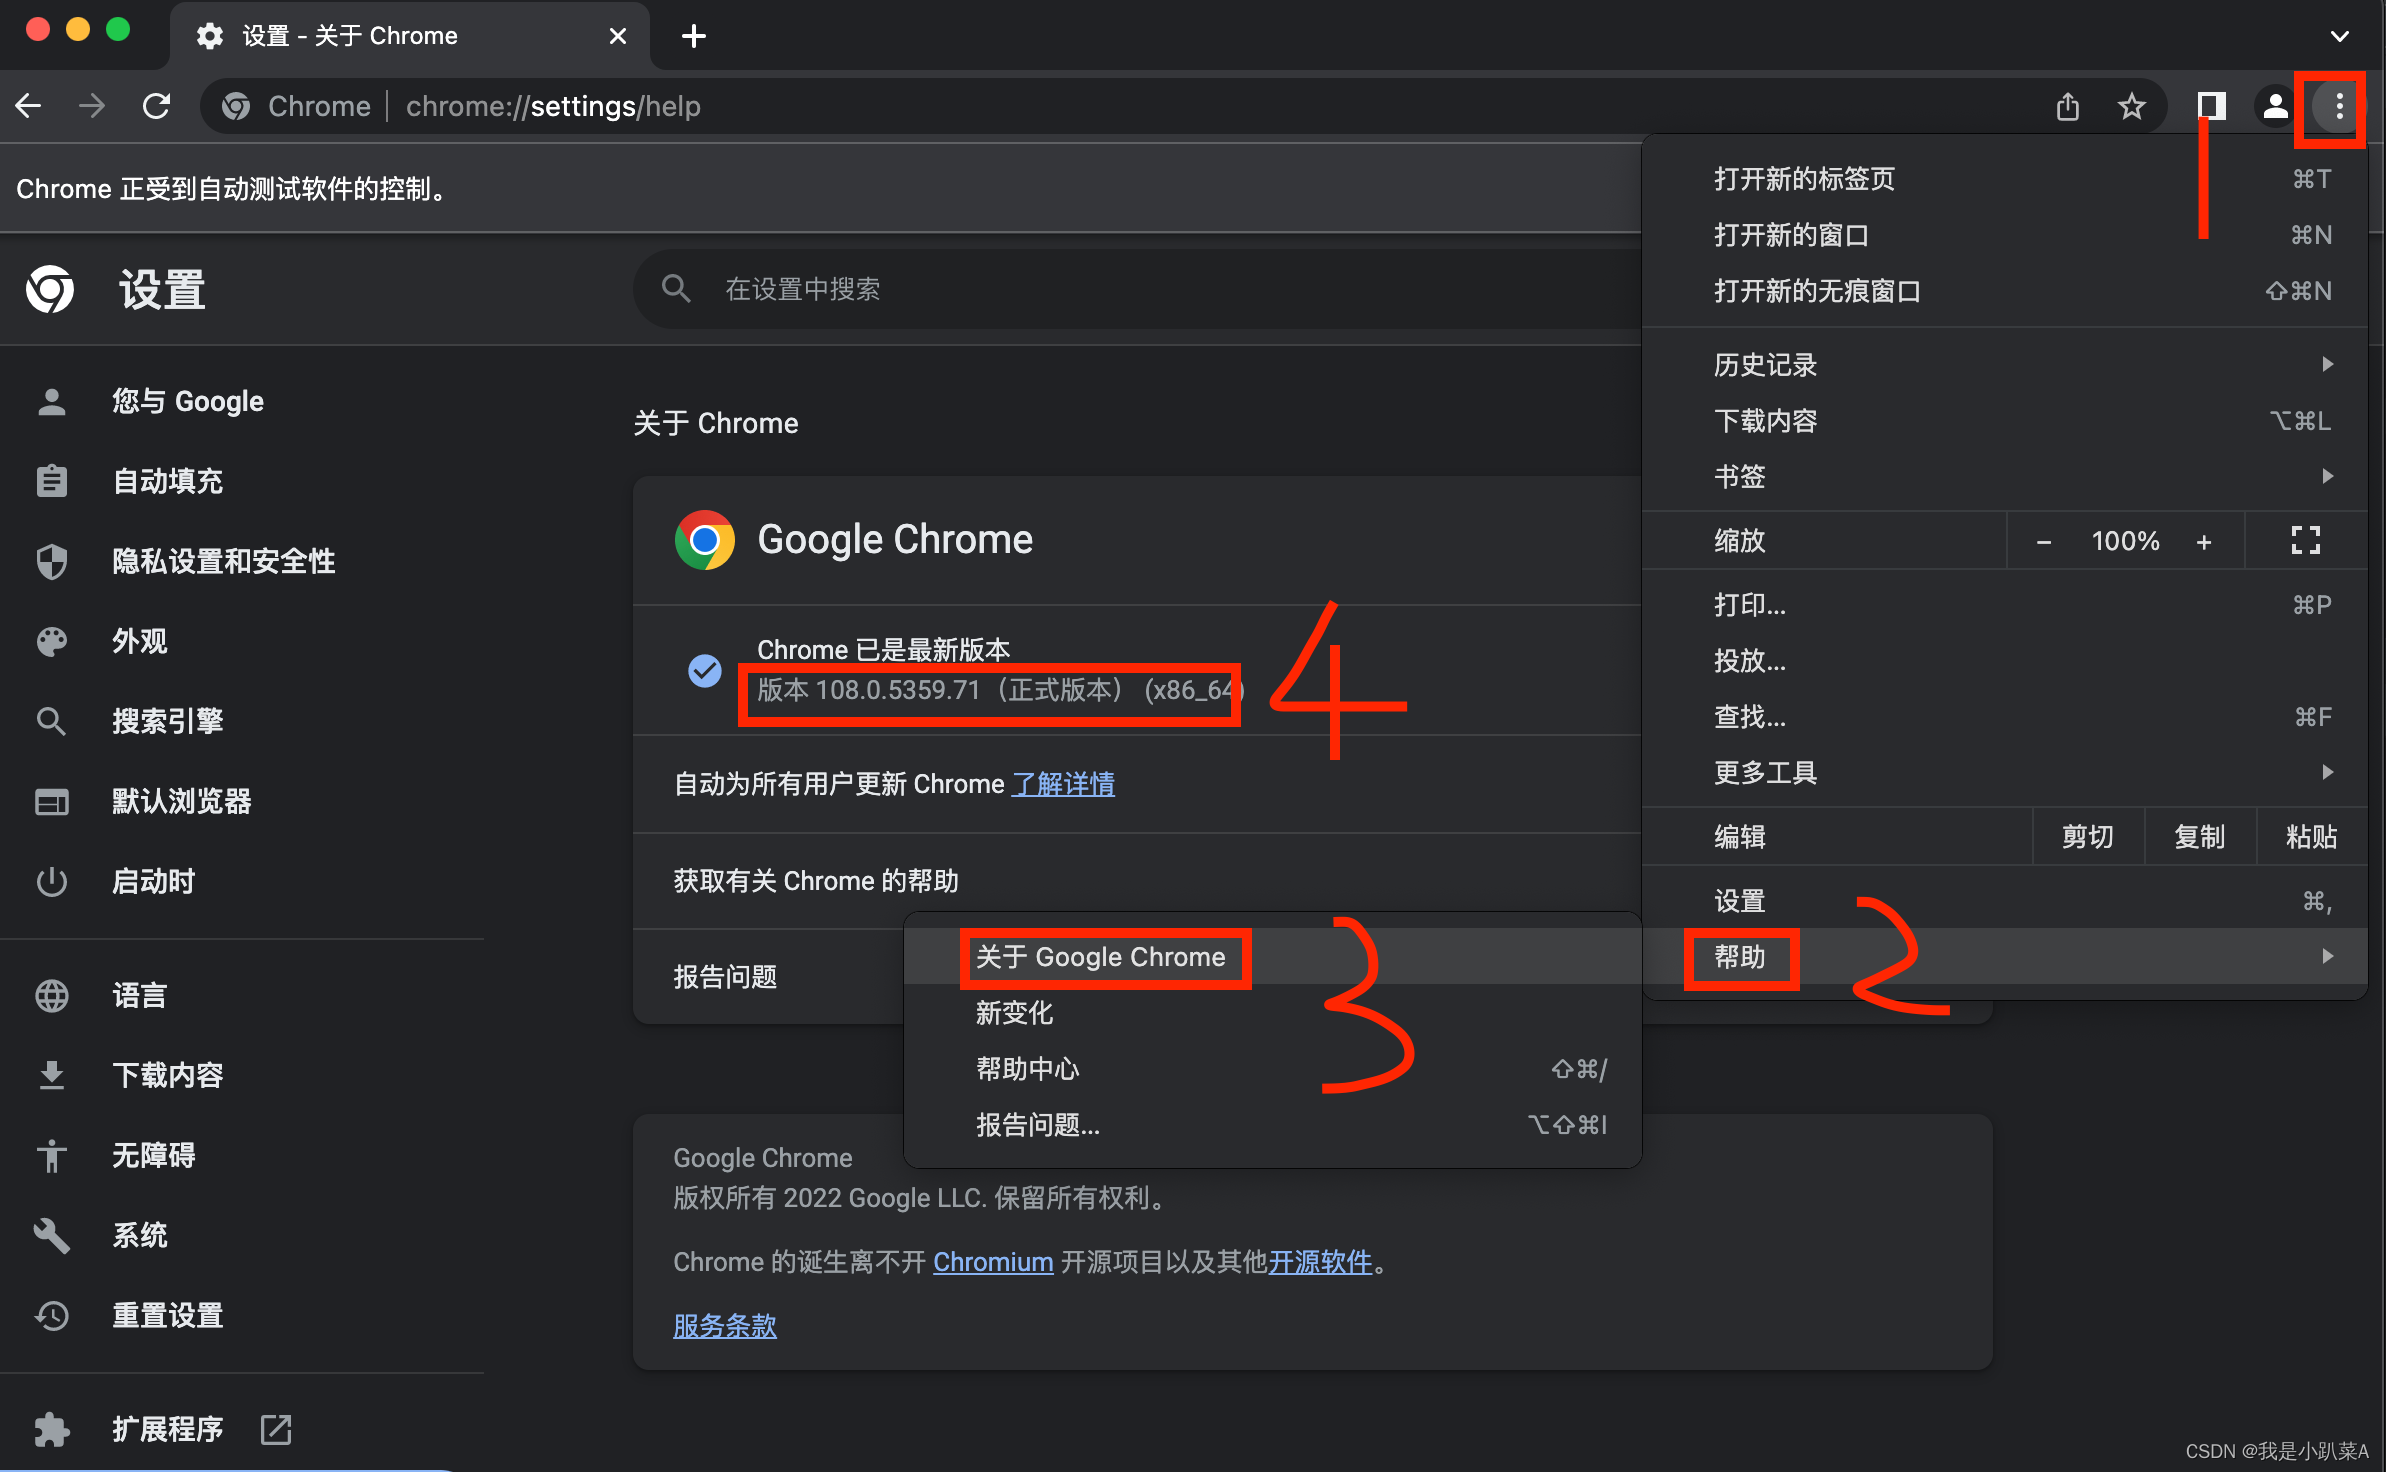Decrease zoom with minus button
The width and height of the screenshot is (2386, 1472).
pos(2043,542)
